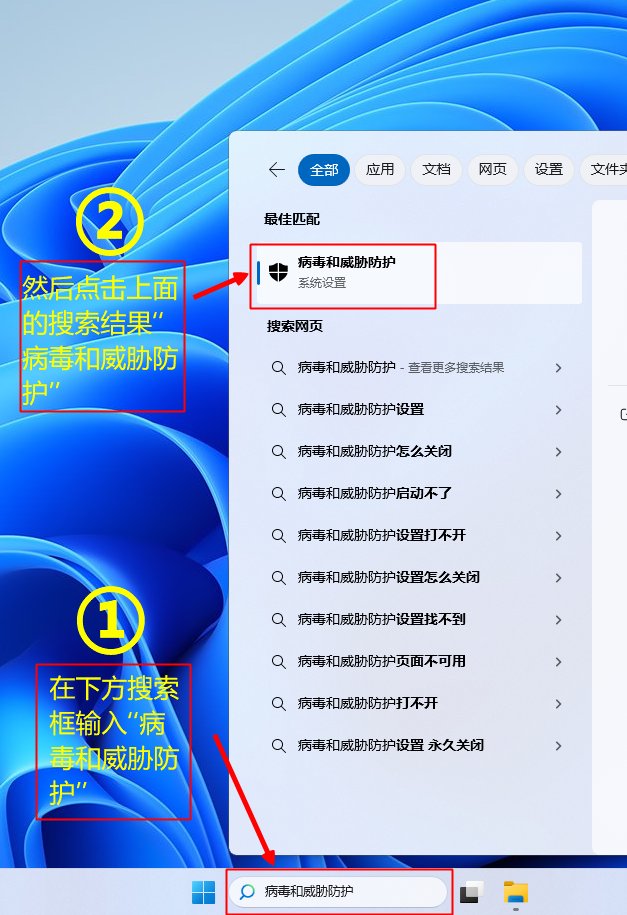The width and height of the screenshot is (627, 915).
Task: Expand chevron for 病毒和威胁防护打不开 row
Action: point(559,704)
